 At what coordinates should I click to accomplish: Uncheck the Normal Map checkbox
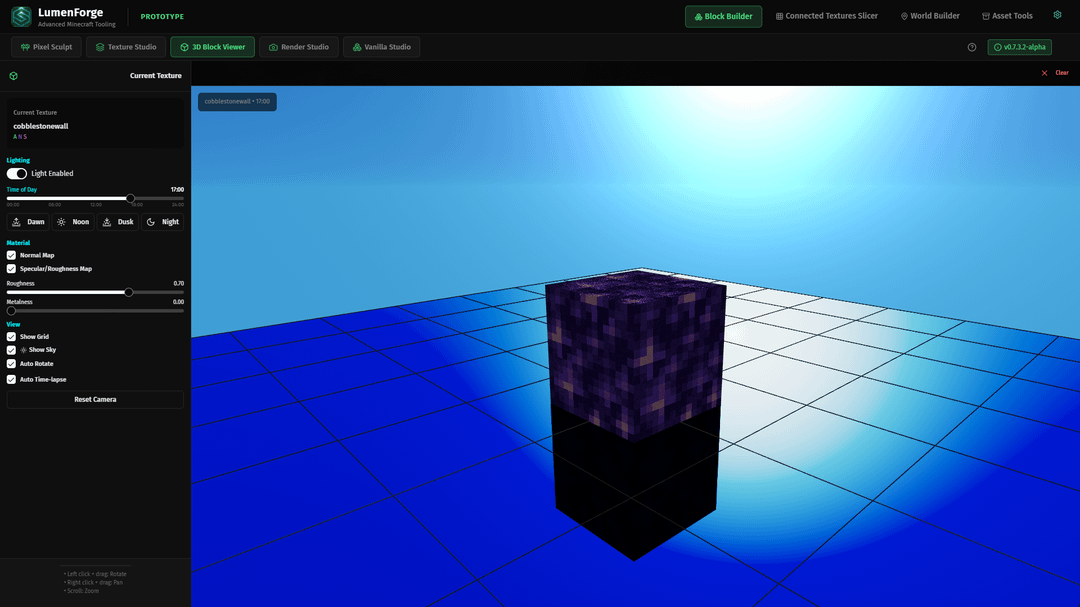[x=12, y=255]
